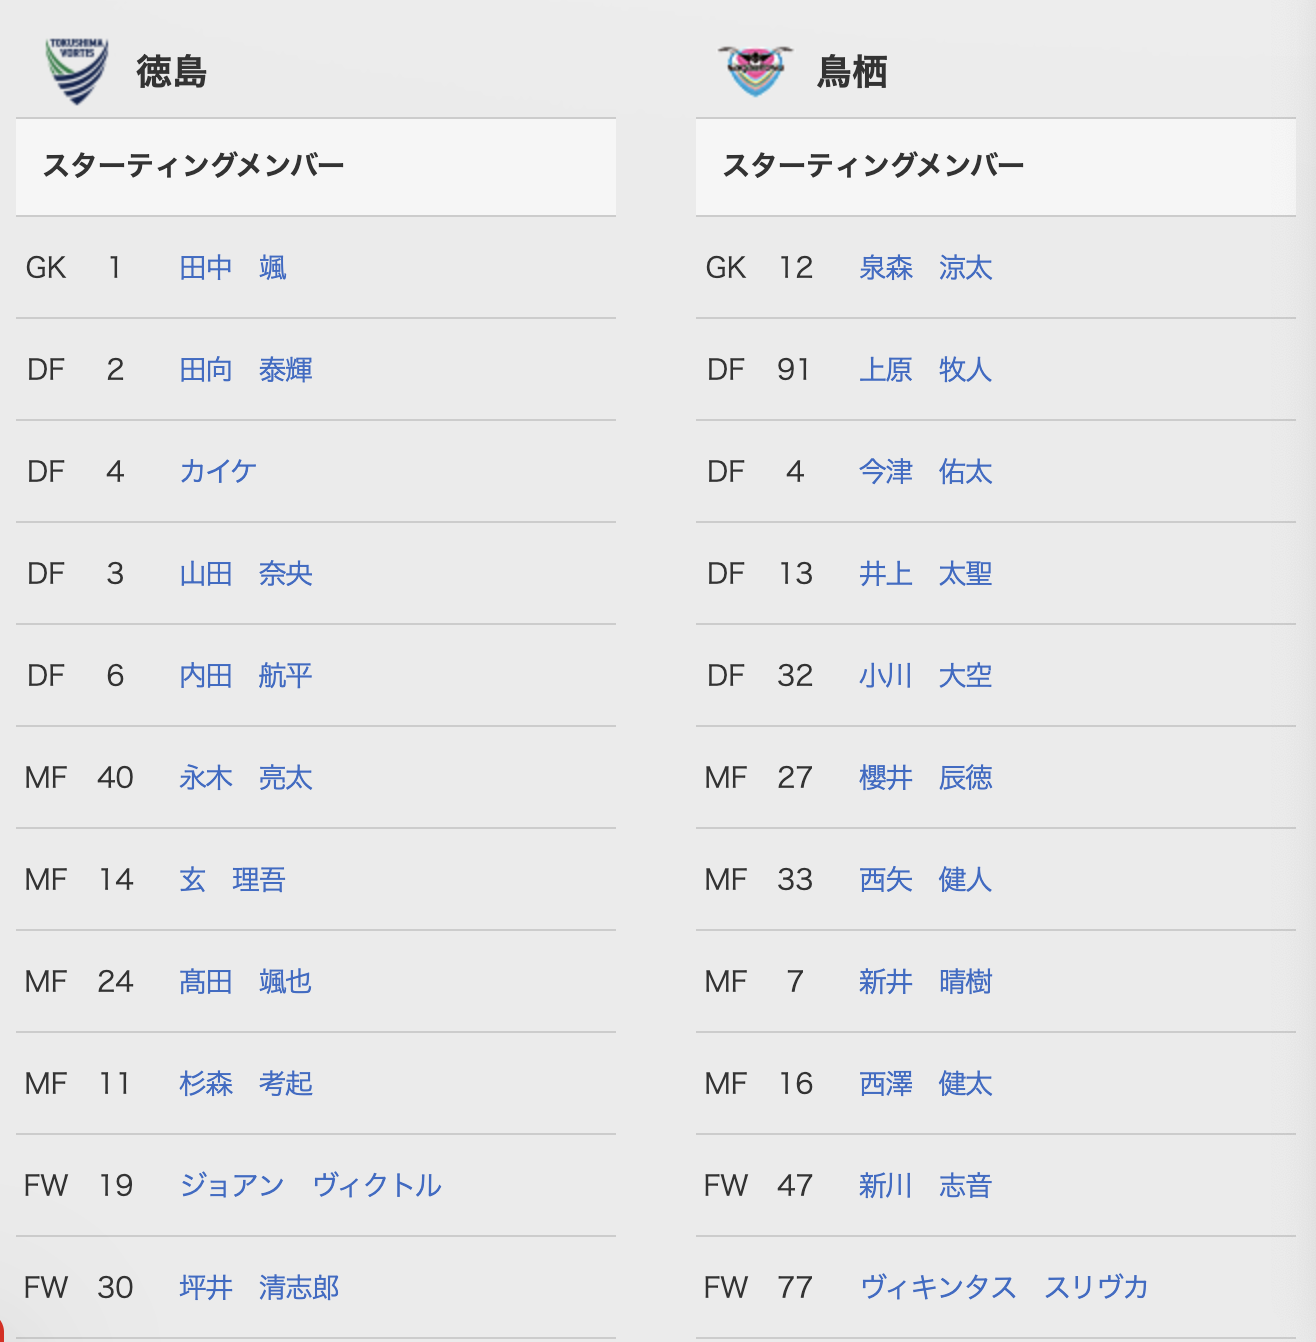Open forward ジョアン ヴィクトル profile

click(x=310, y=1186)
